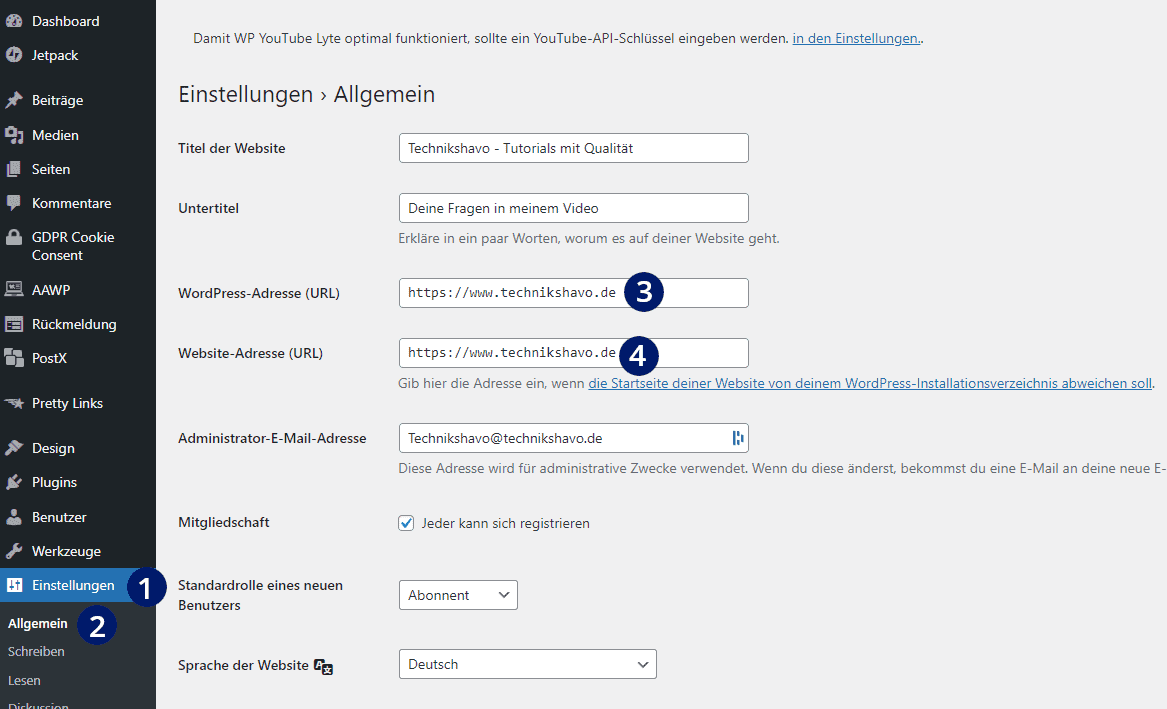
Task: Click the Titel der Website field
Action: [573, 148]
